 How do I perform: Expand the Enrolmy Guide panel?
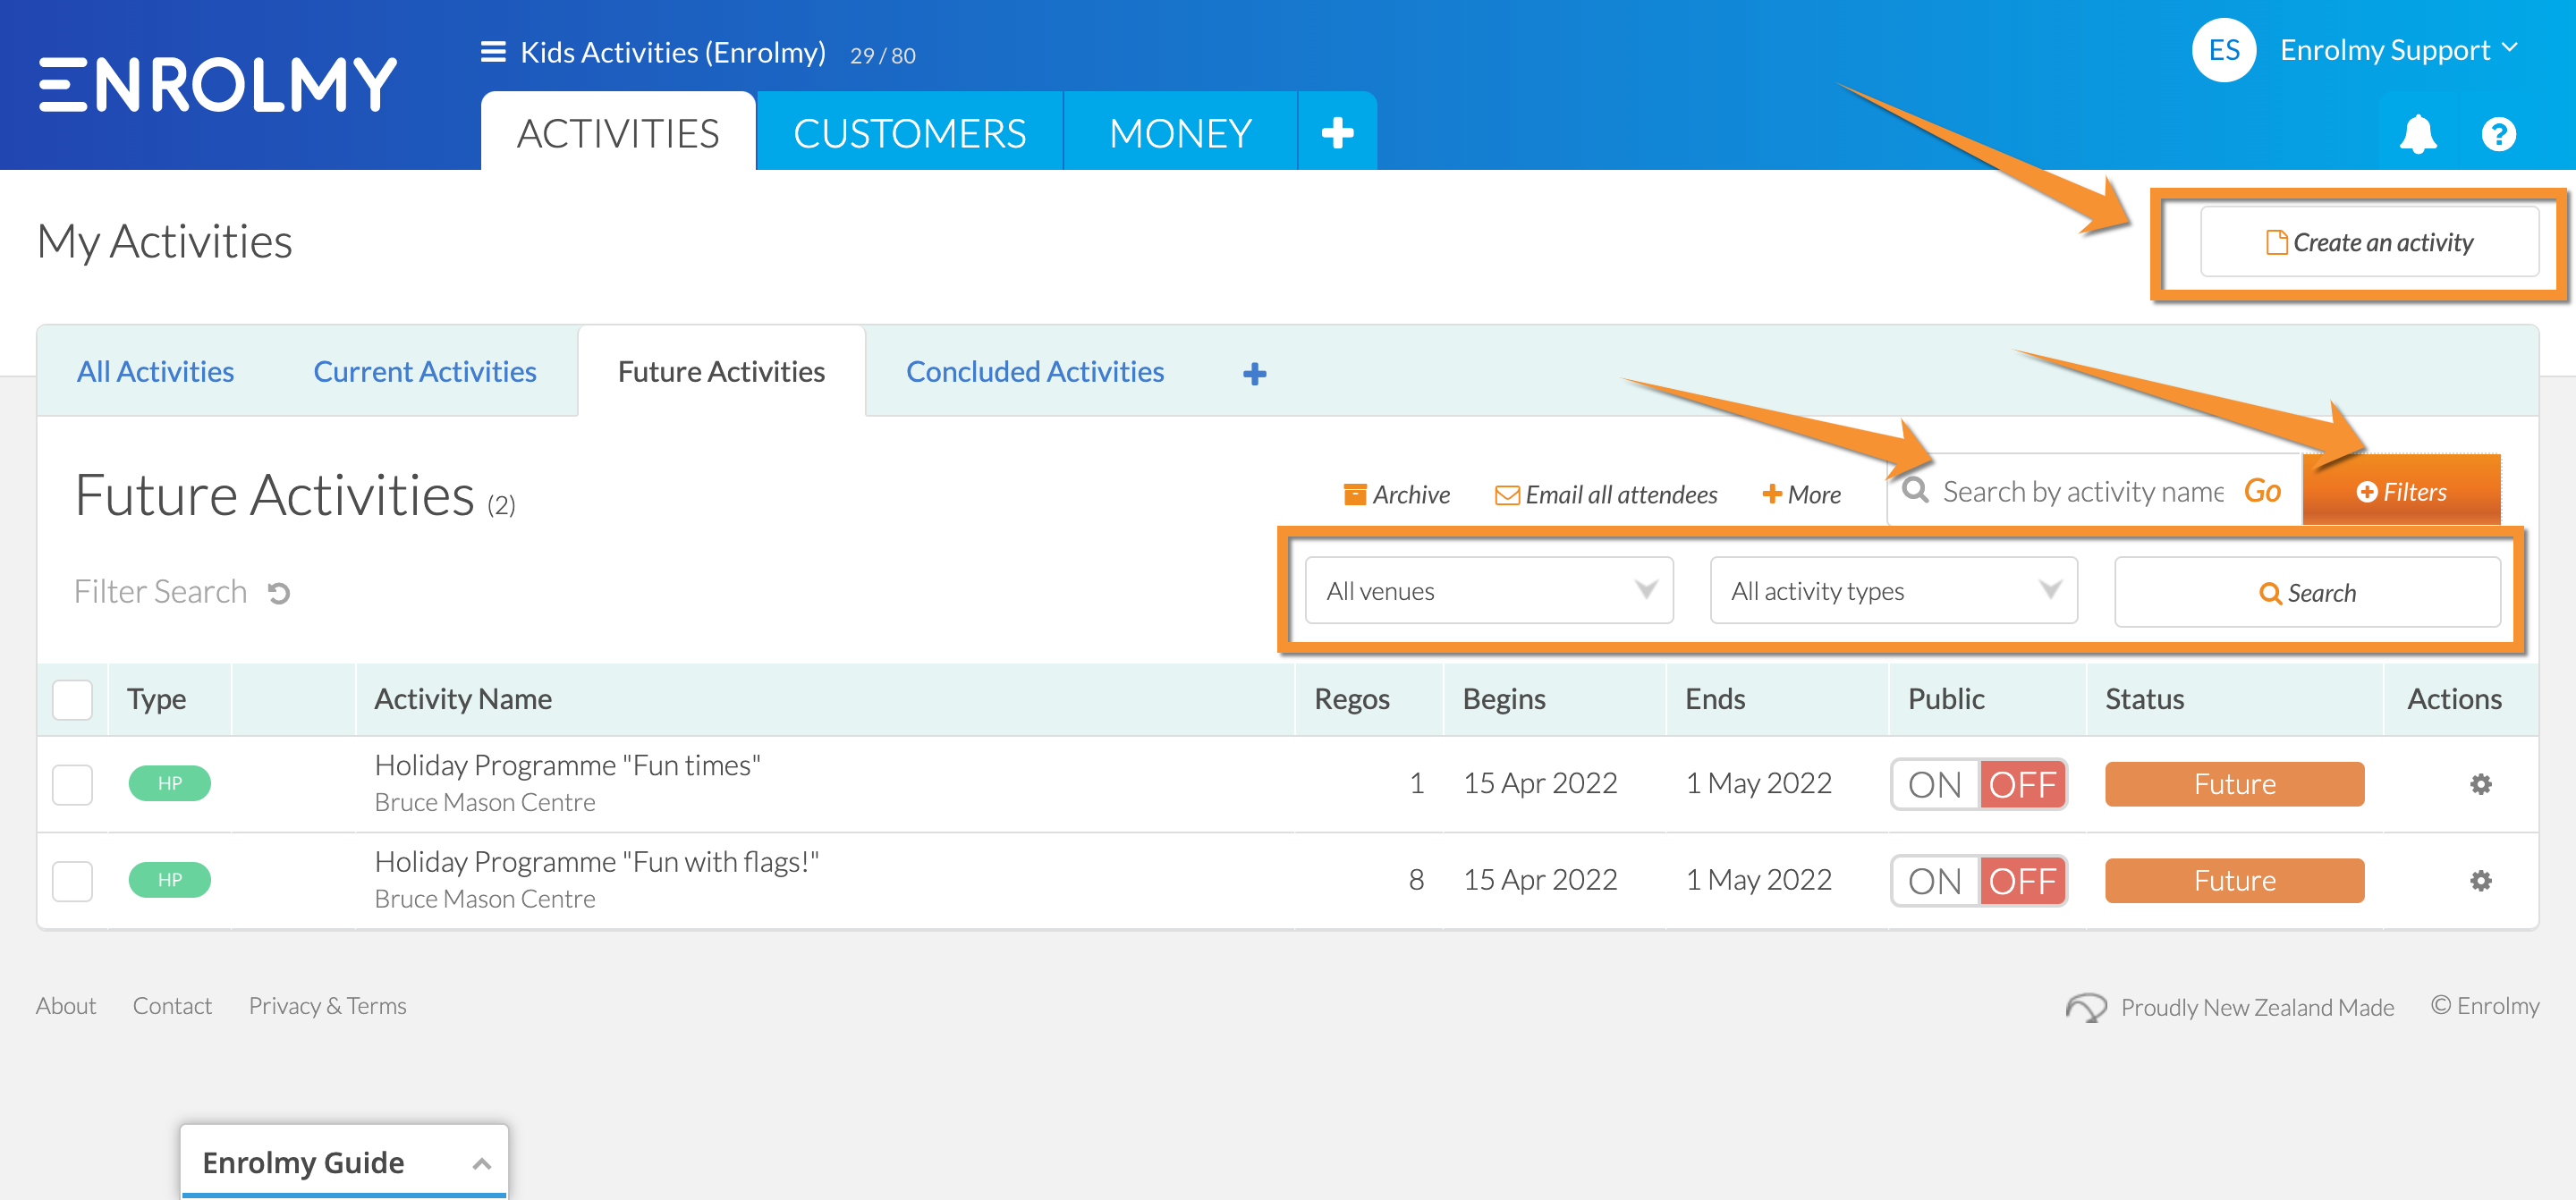click(x=344, y=1162)
